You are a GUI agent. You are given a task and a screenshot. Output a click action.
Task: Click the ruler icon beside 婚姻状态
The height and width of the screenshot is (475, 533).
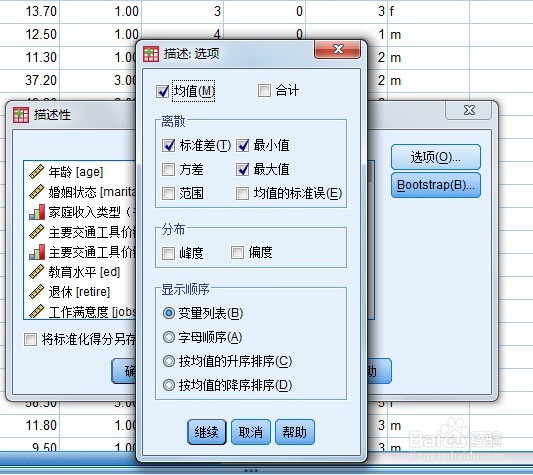point(37,191)
